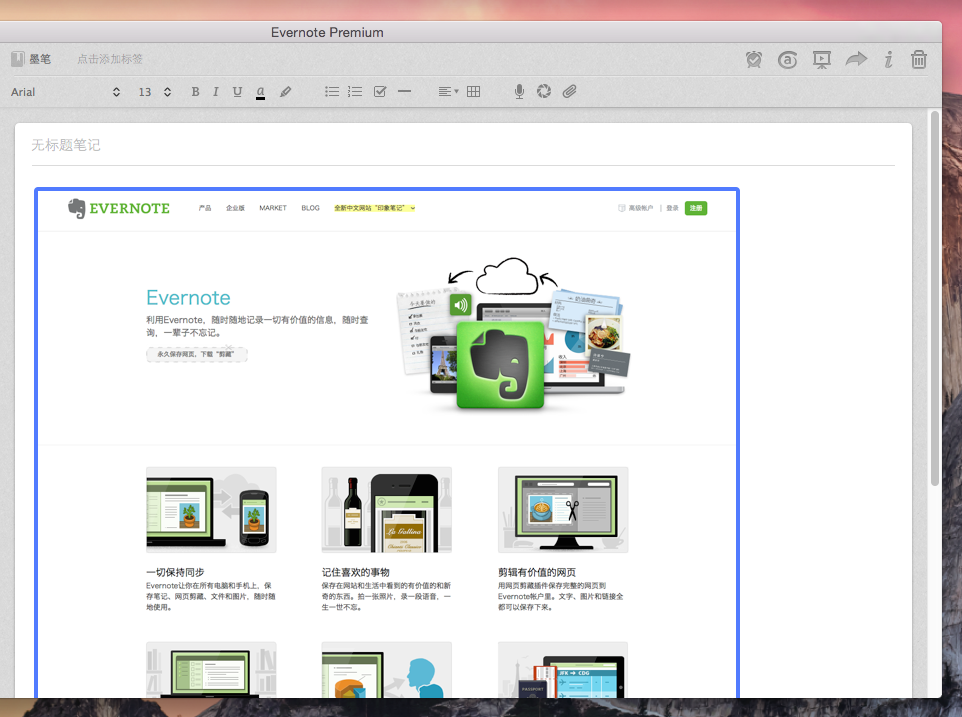The width and height of the screenshot is (962, 717).
Task: Insert a numbered list
Action: [355, 91]
